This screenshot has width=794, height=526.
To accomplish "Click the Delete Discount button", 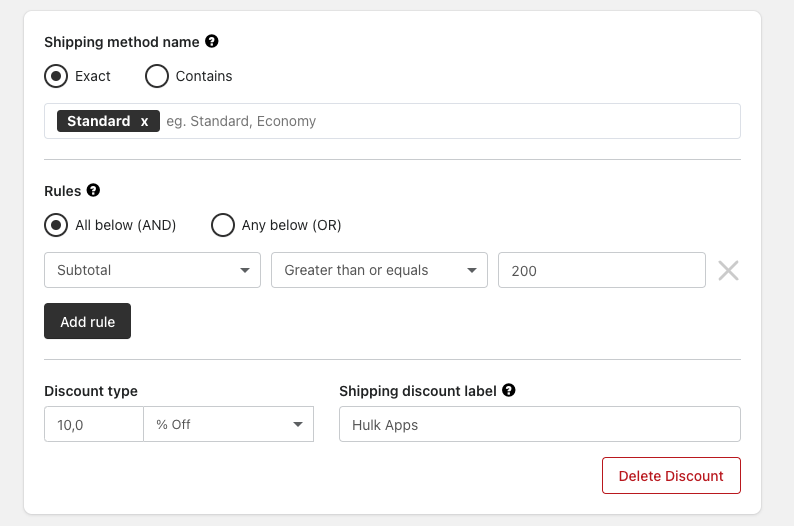I will pos(671,476).
